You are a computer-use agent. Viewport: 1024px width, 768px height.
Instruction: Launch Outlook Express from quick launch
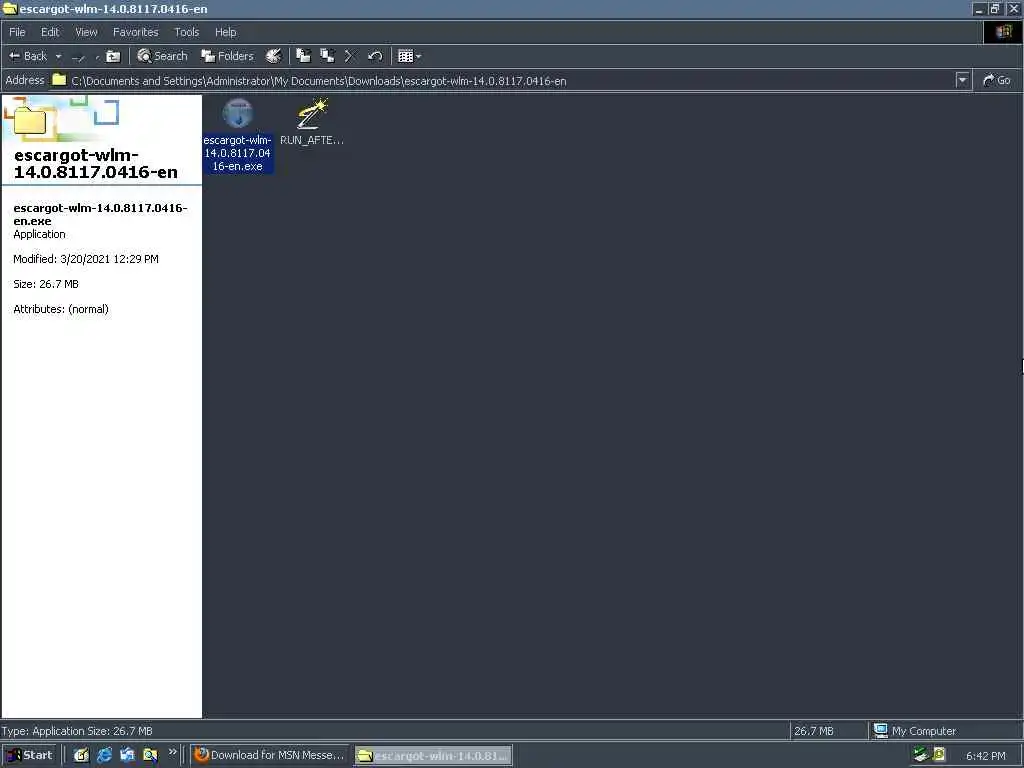tap(127, 755)
